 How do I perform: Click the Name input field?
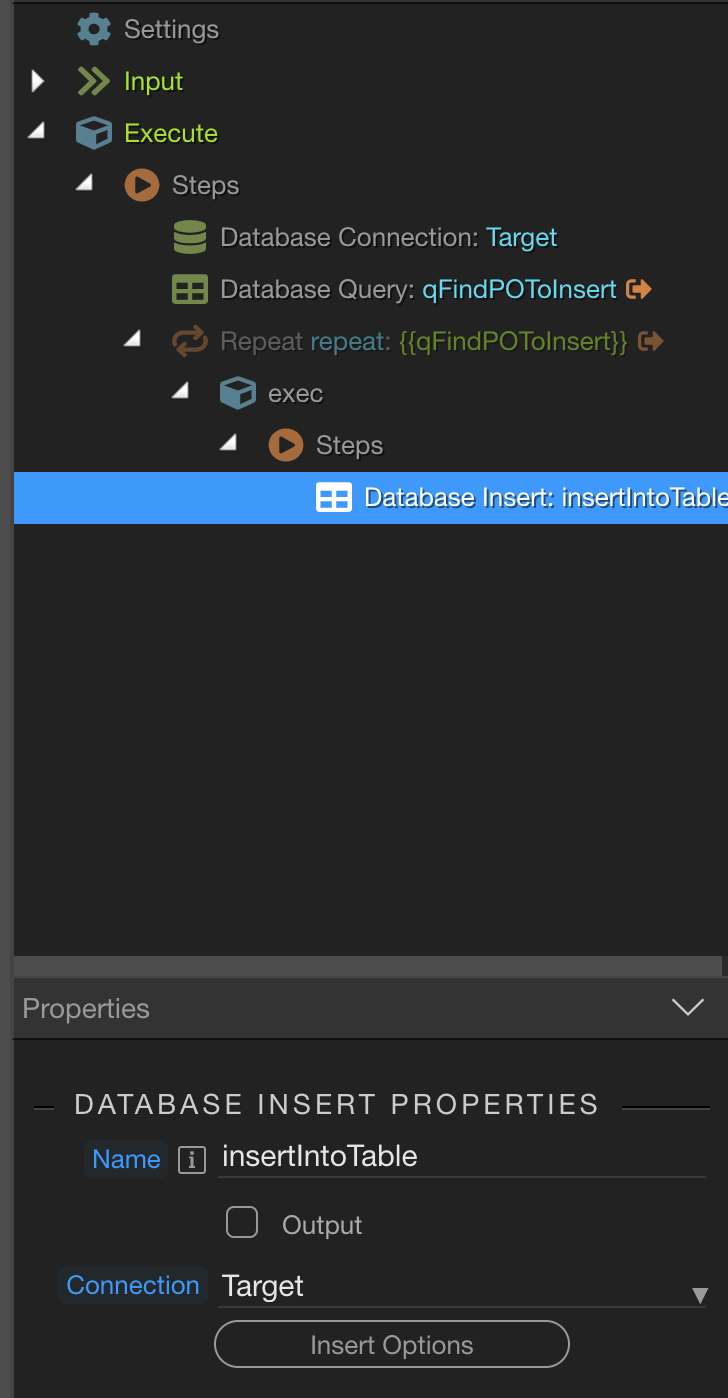(462, 1157)
